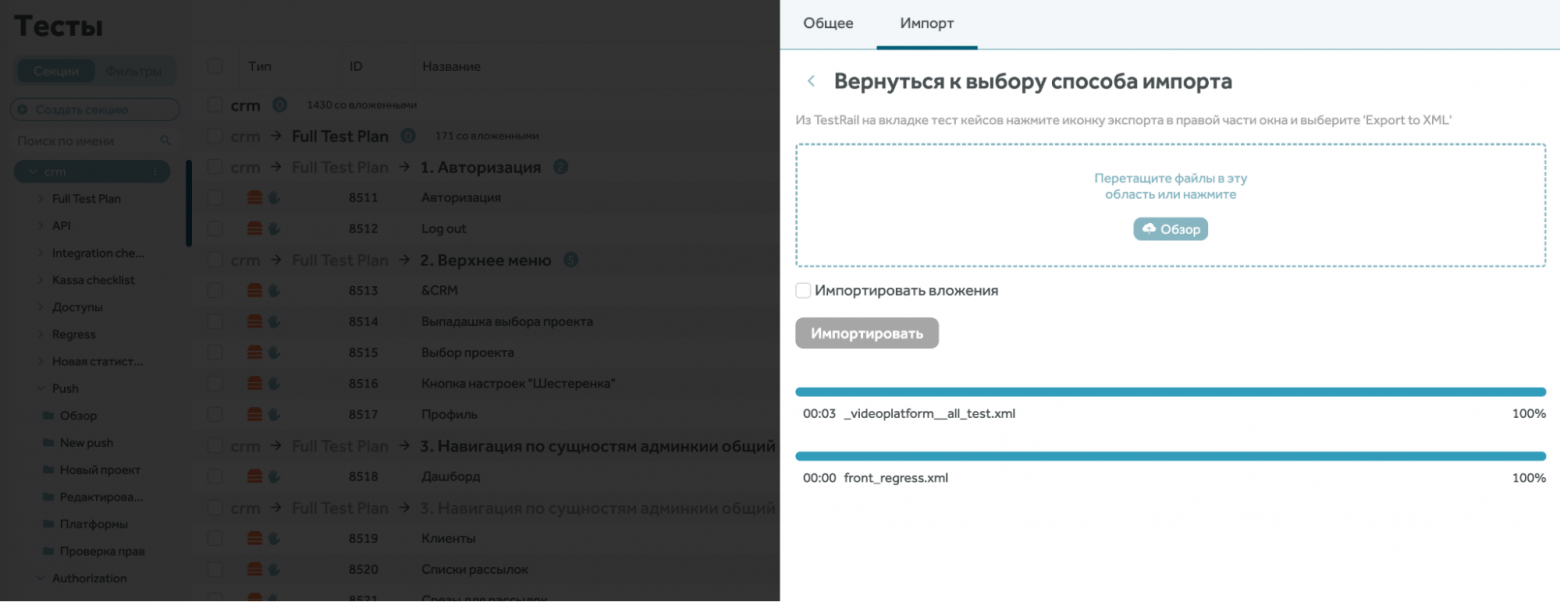
Task: Collapse the crm root section in the tree
Action: click(32, 172)
